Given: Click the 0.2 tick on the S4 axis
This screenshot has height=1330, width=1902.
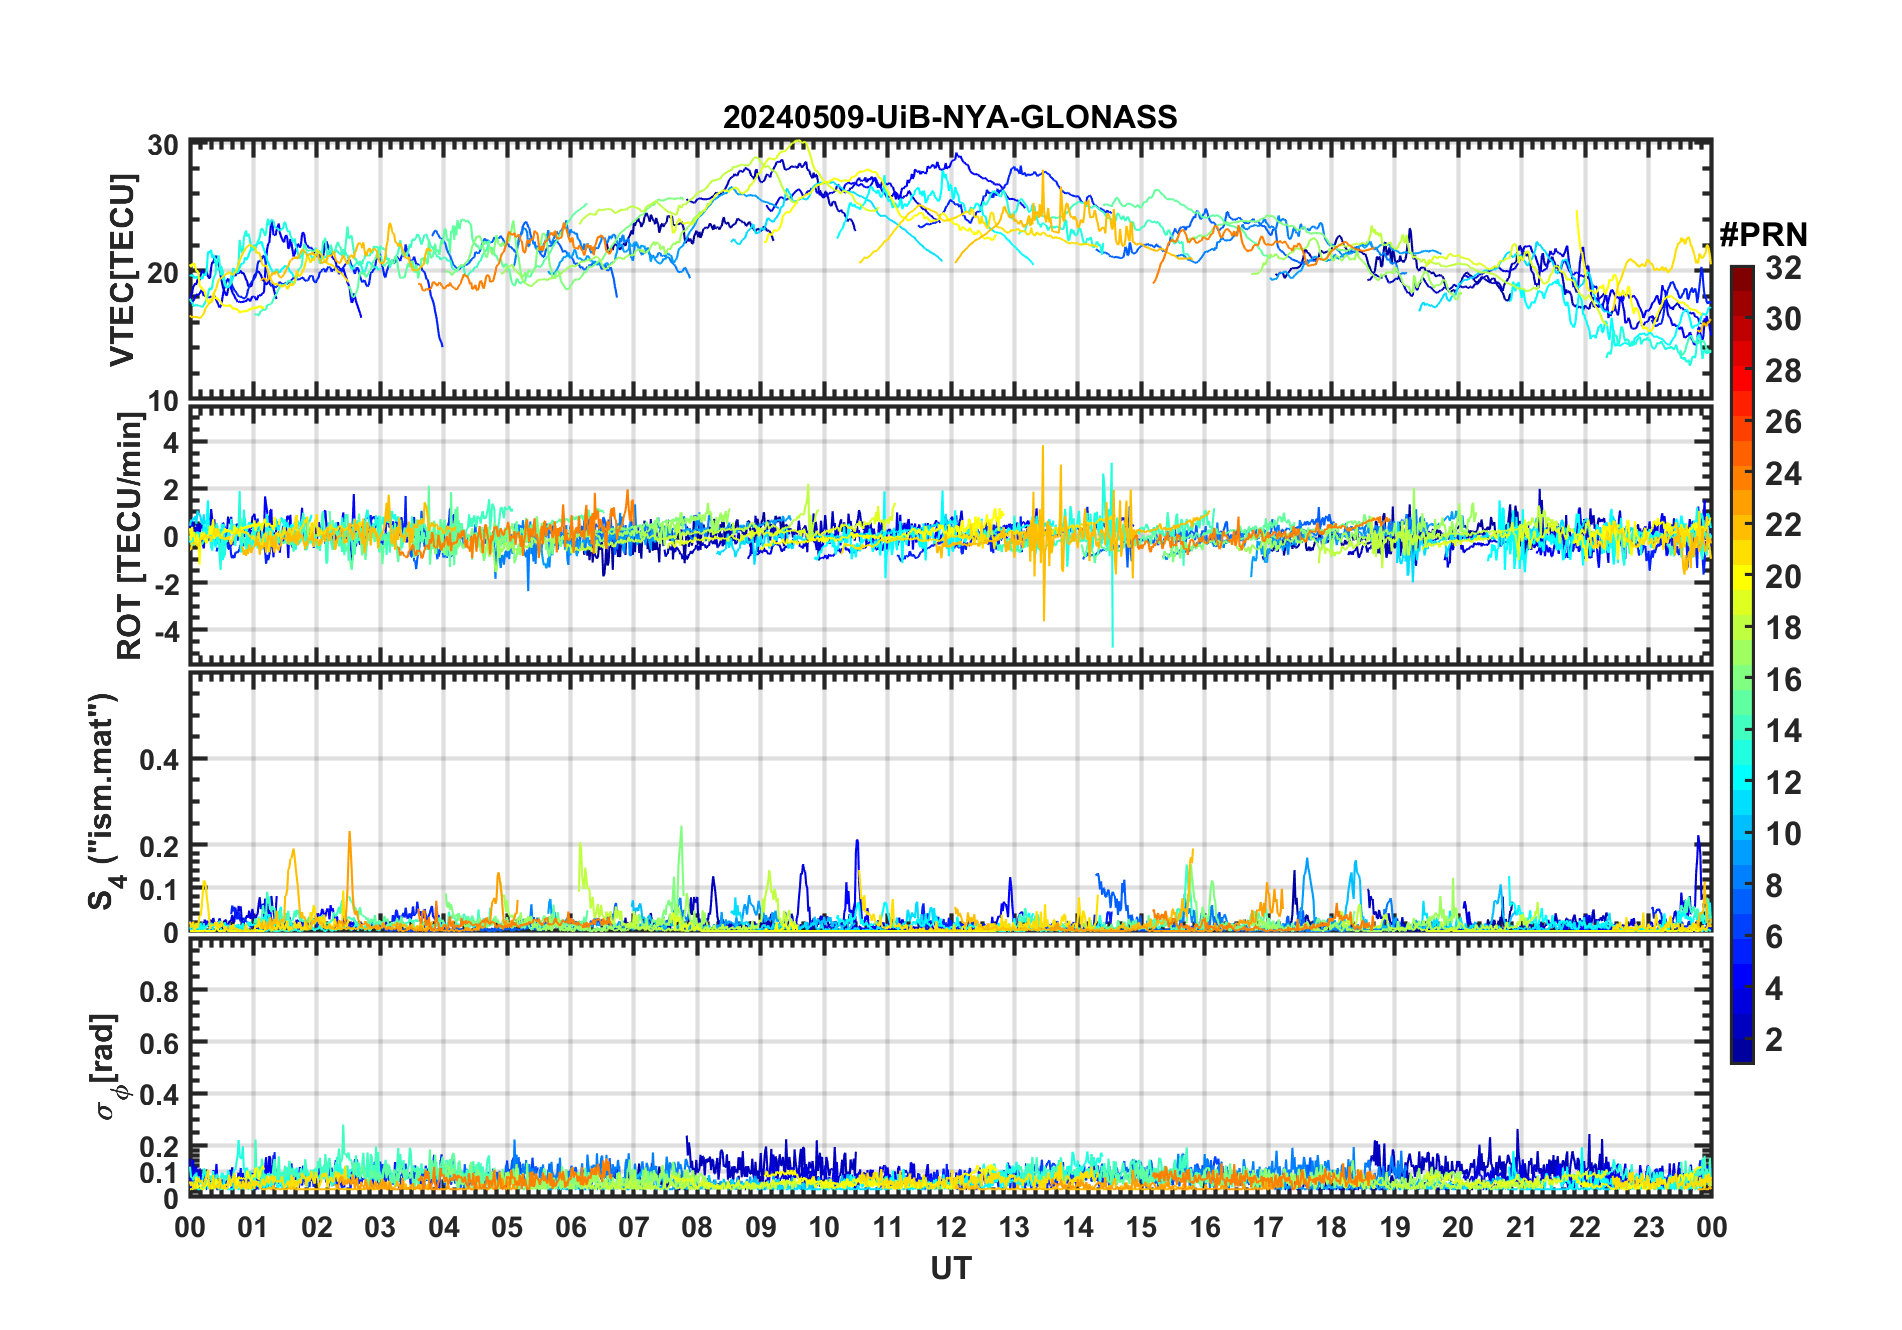Looking at the screenshot, I should 159,845.
